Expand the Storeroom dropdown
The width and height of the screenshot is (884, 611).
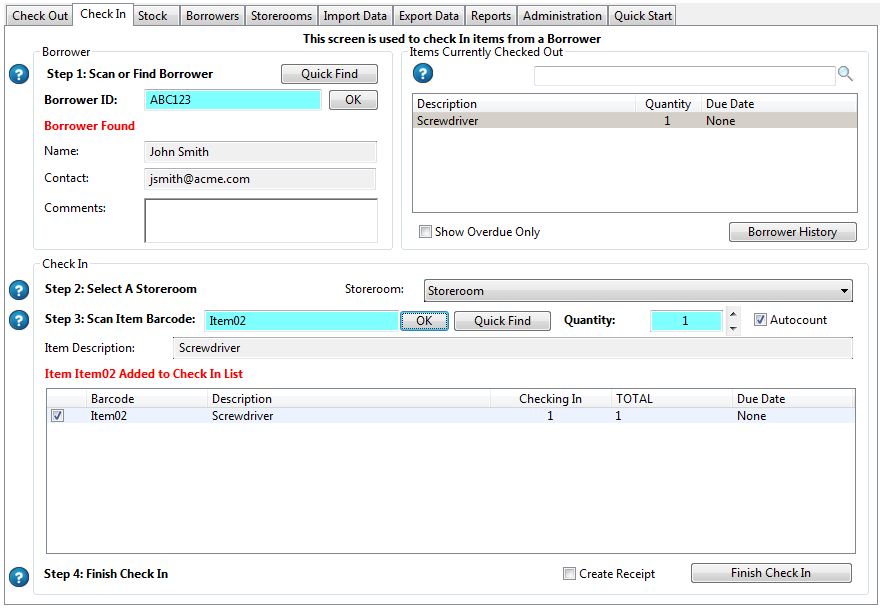point(842,291)
